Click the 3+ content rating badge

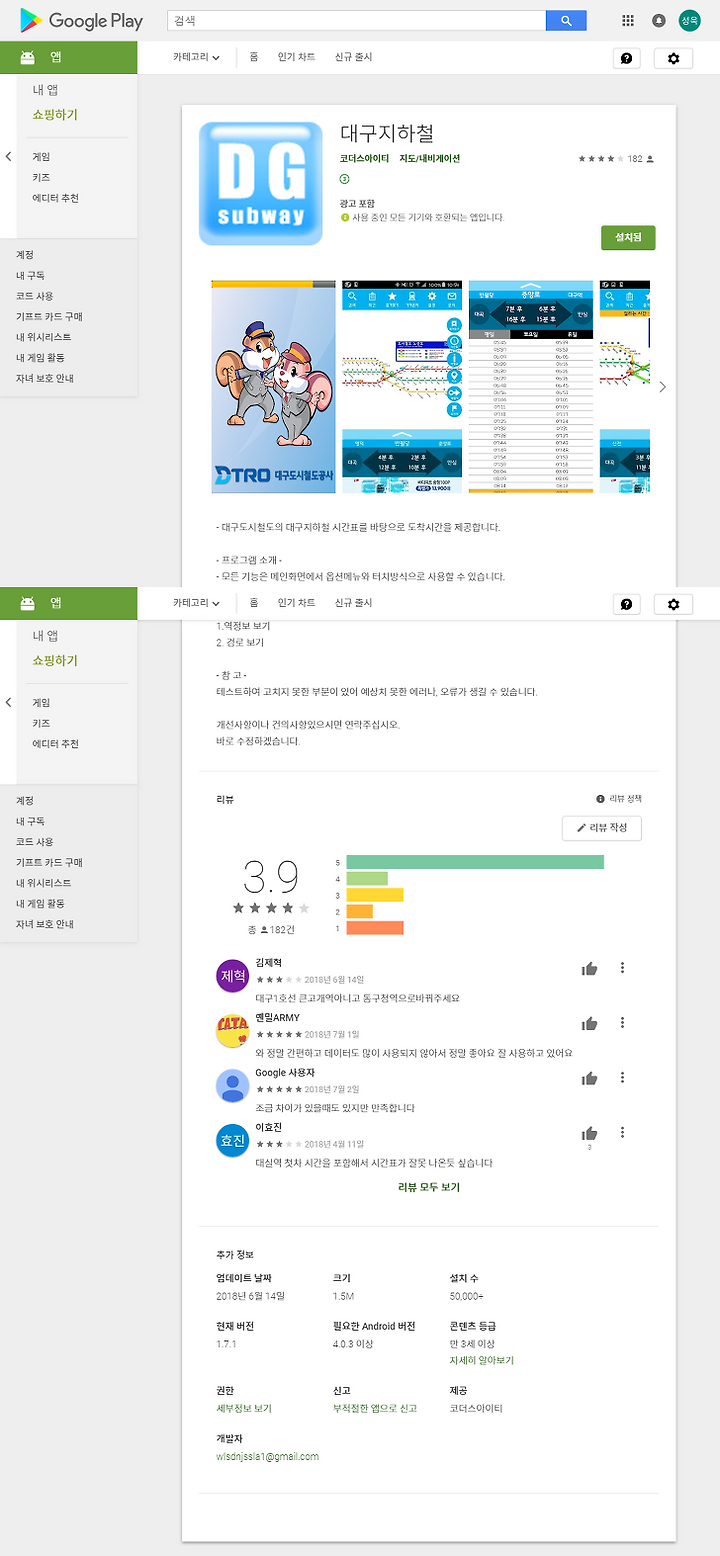point(345,179)
